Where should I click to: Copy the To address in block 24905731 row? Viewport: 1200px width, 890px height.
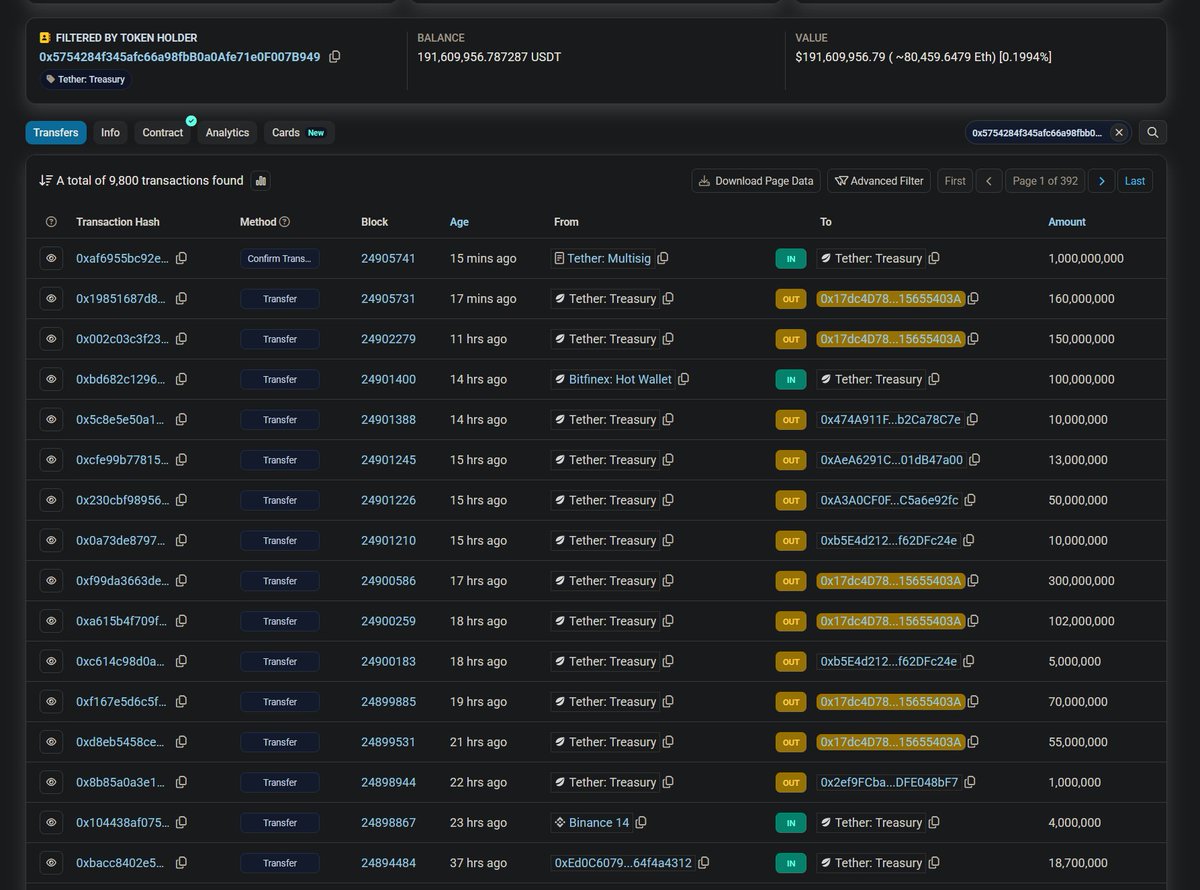[973, 298]
